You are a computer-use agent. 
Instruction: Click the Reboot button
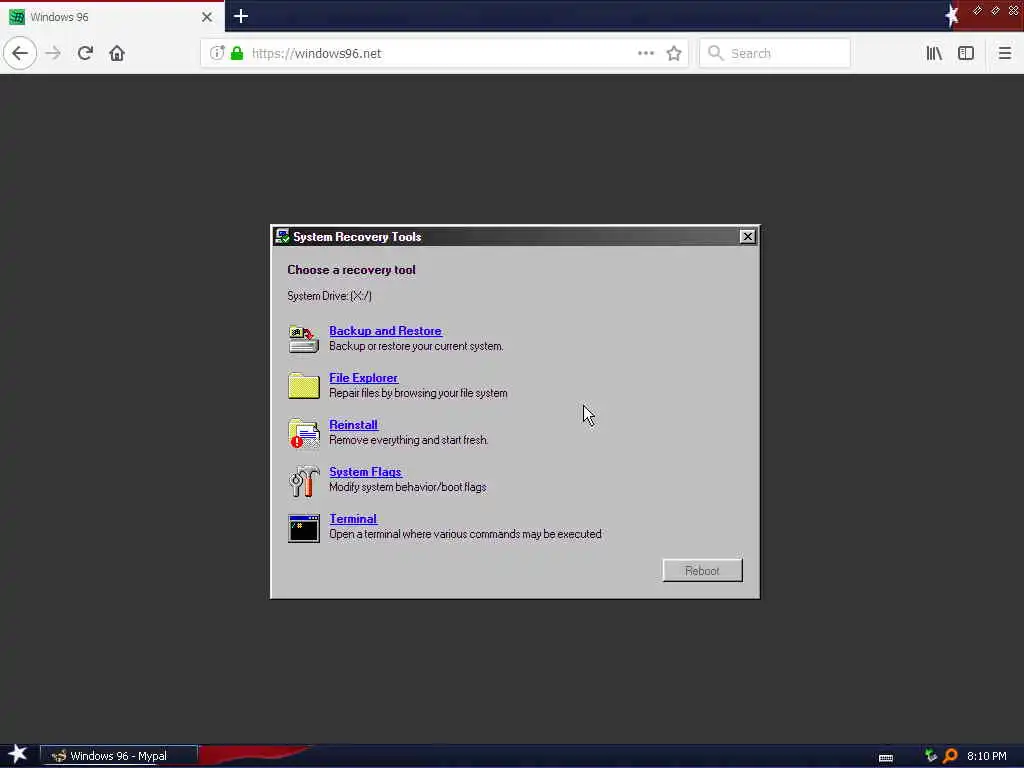click(702, 571)
